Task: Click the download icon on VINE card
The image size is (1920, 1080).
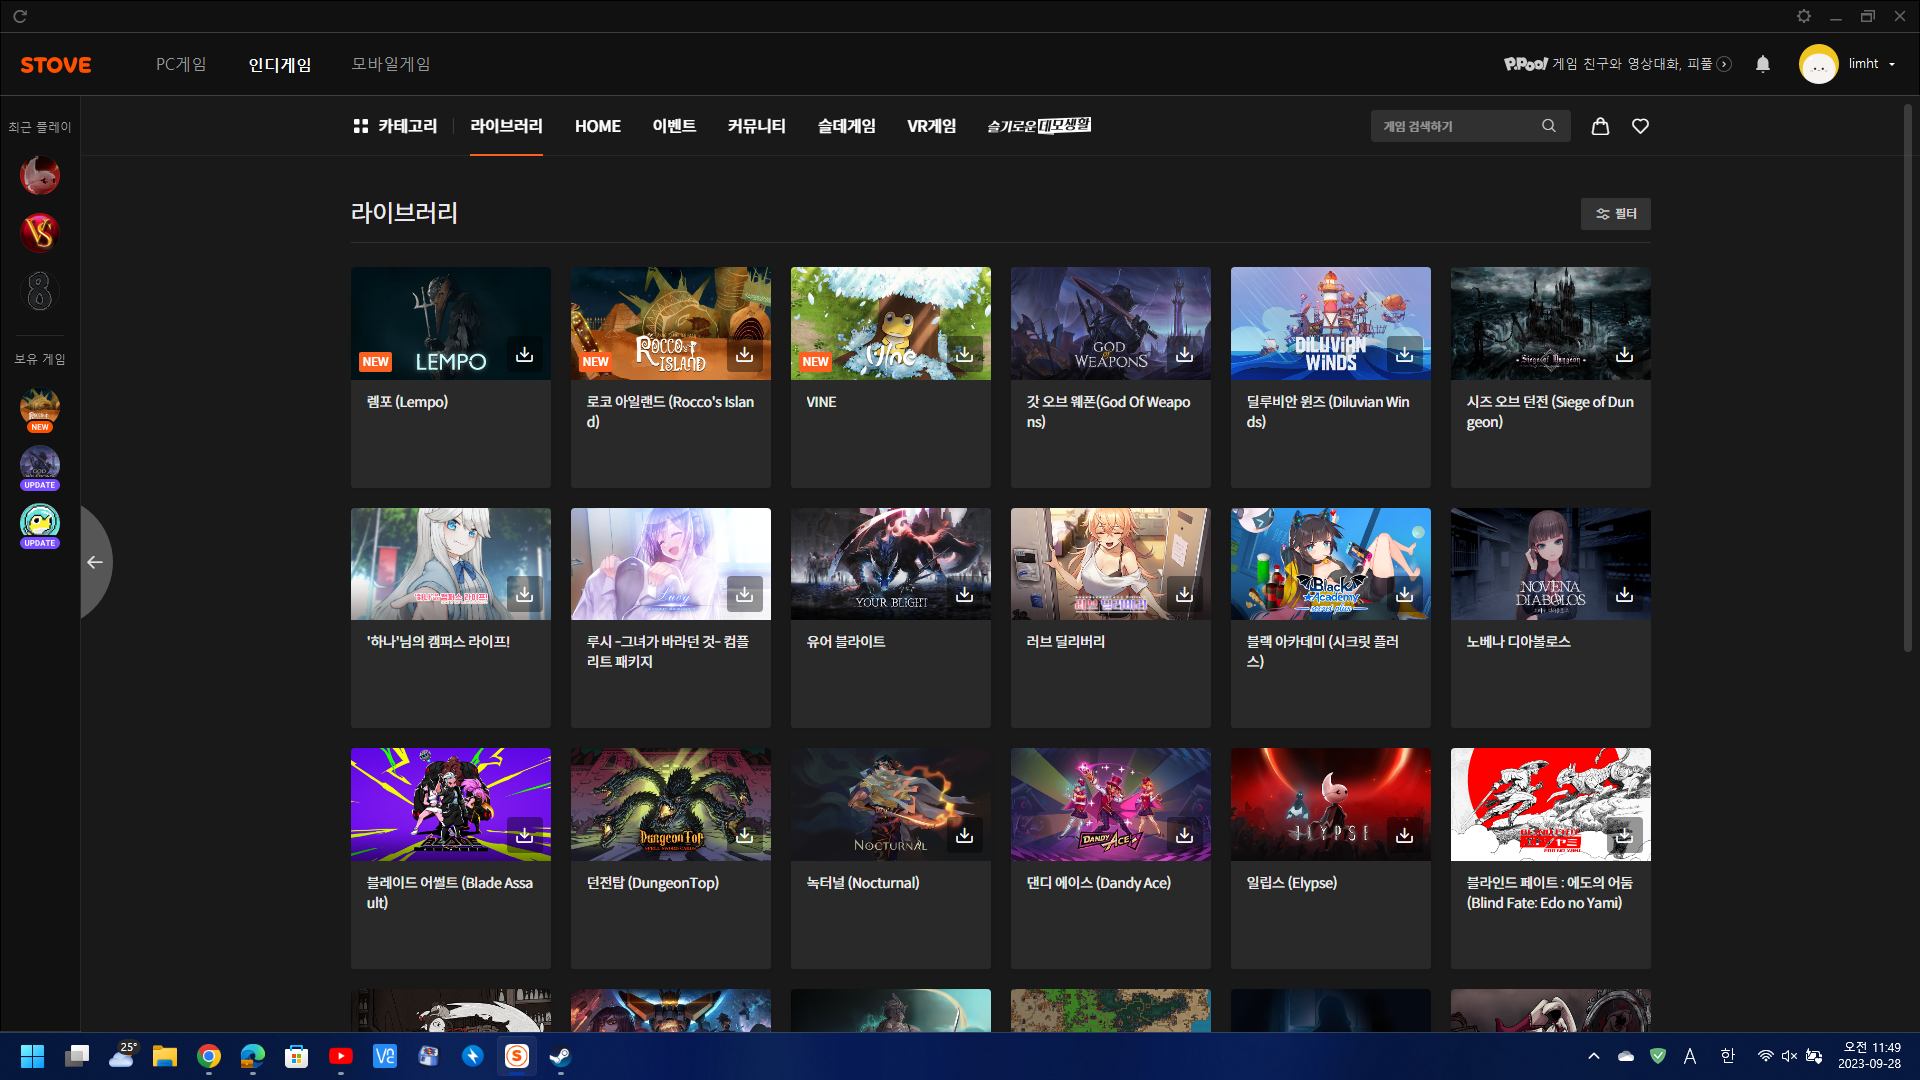Action: point(964,354)
